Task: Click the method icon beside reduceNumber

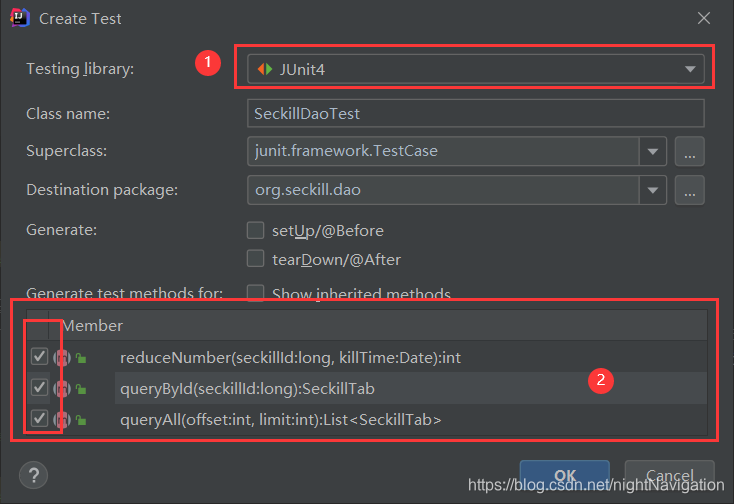Action: click(x=62, y=358)
